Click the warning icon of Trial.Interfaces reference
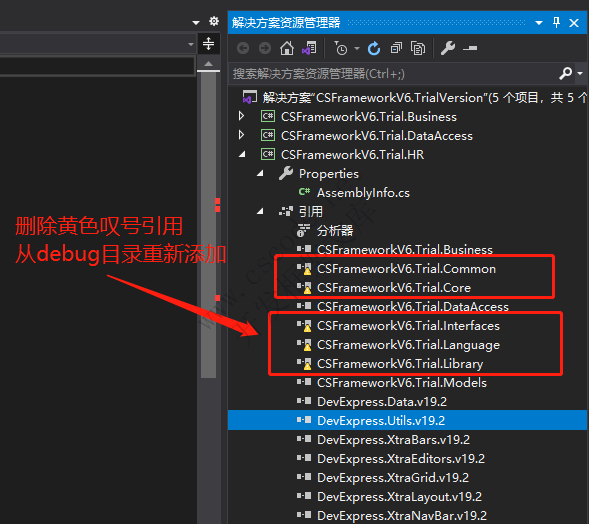 coord(307,328)
